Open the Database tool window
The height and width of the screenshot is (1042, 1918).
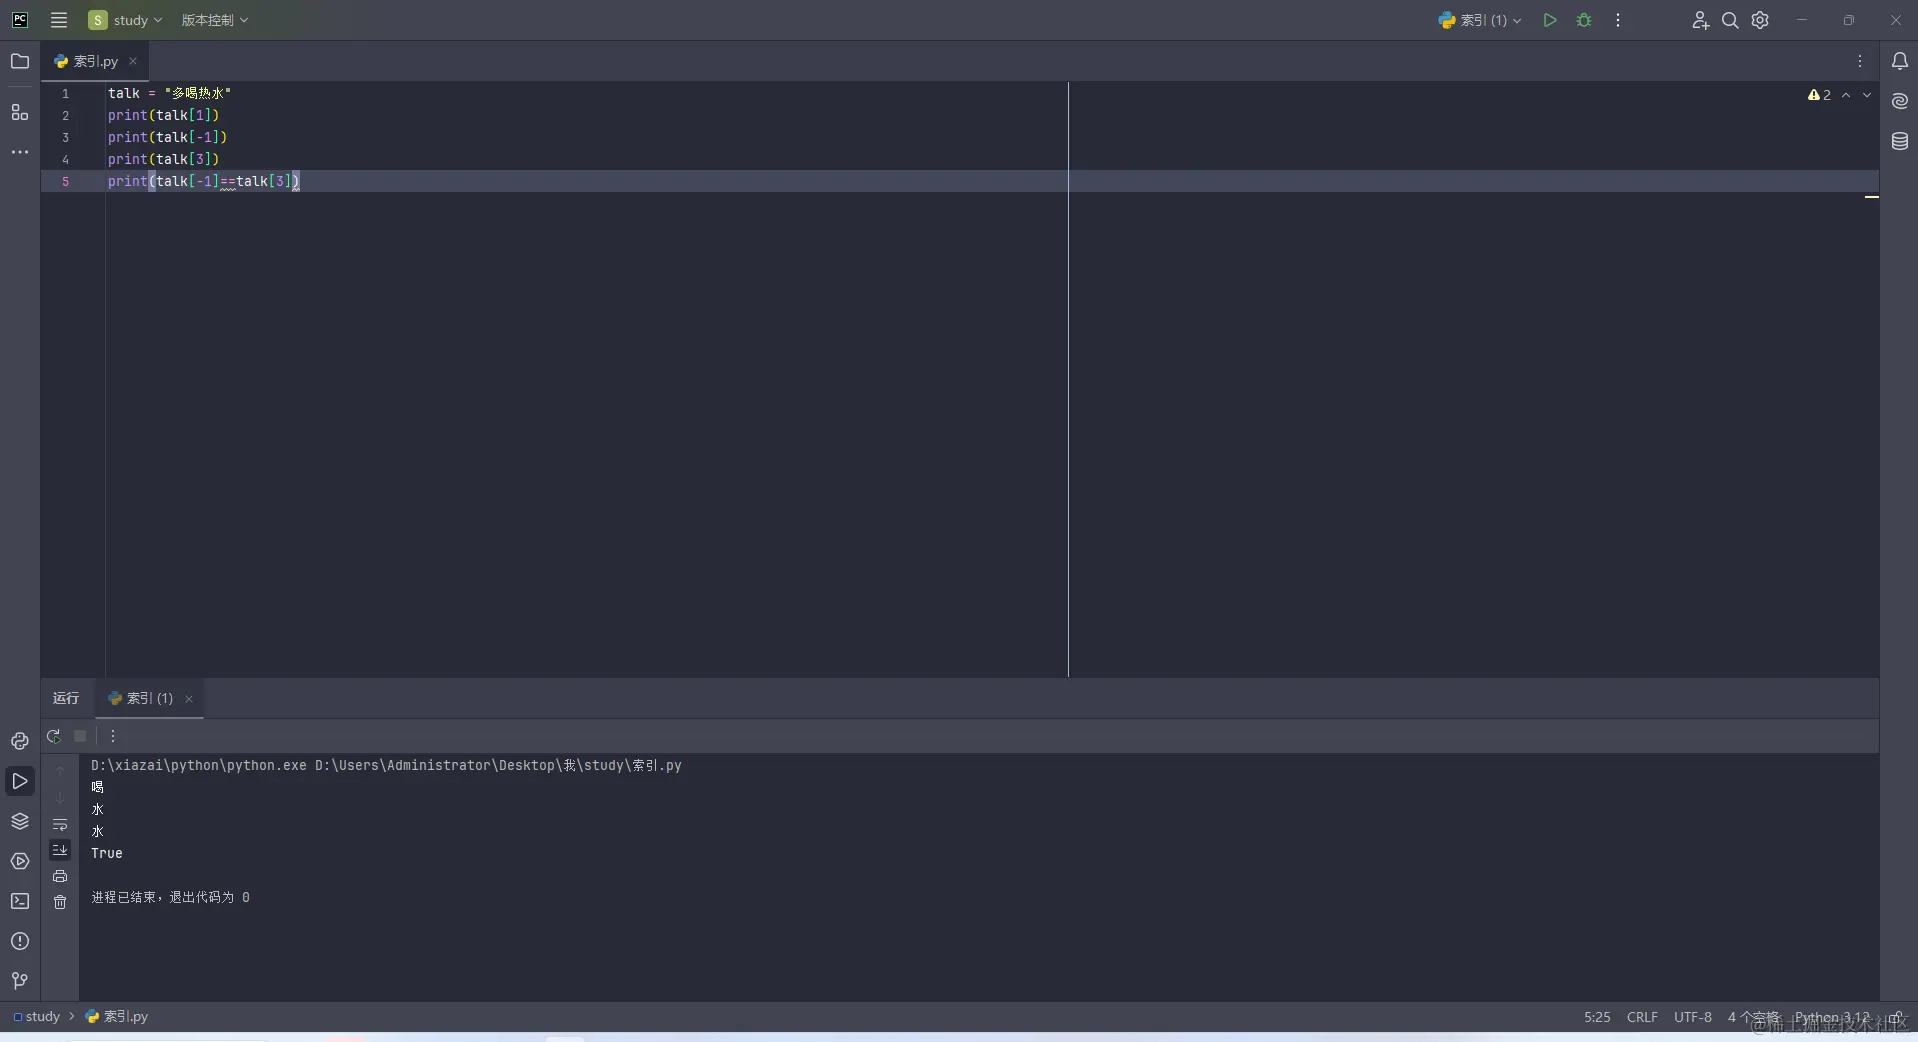pos(1900,142)
